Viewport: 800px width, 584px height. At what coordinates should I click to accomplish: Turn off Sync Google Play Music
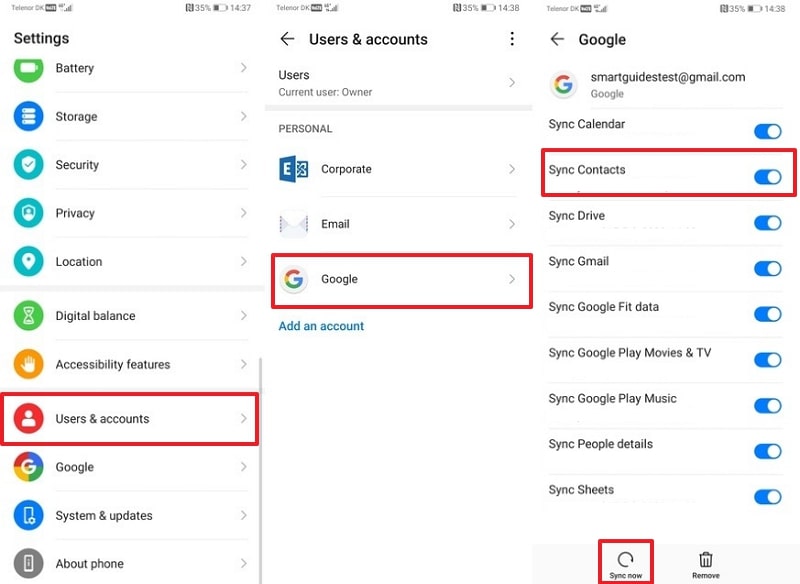click(x=767, y=406)
